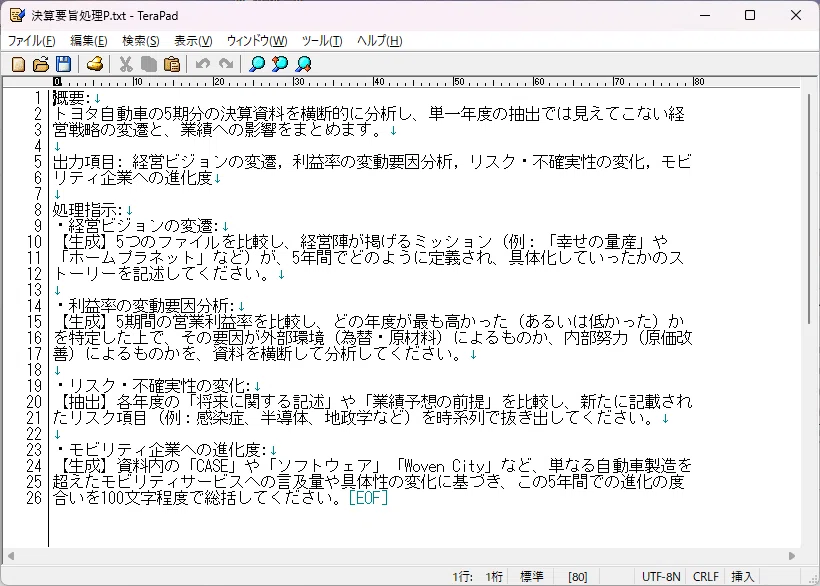Viewport: 820px width, 586px height.
Task: Click the Find Next magnifier icon
Action: coord(303,64)
